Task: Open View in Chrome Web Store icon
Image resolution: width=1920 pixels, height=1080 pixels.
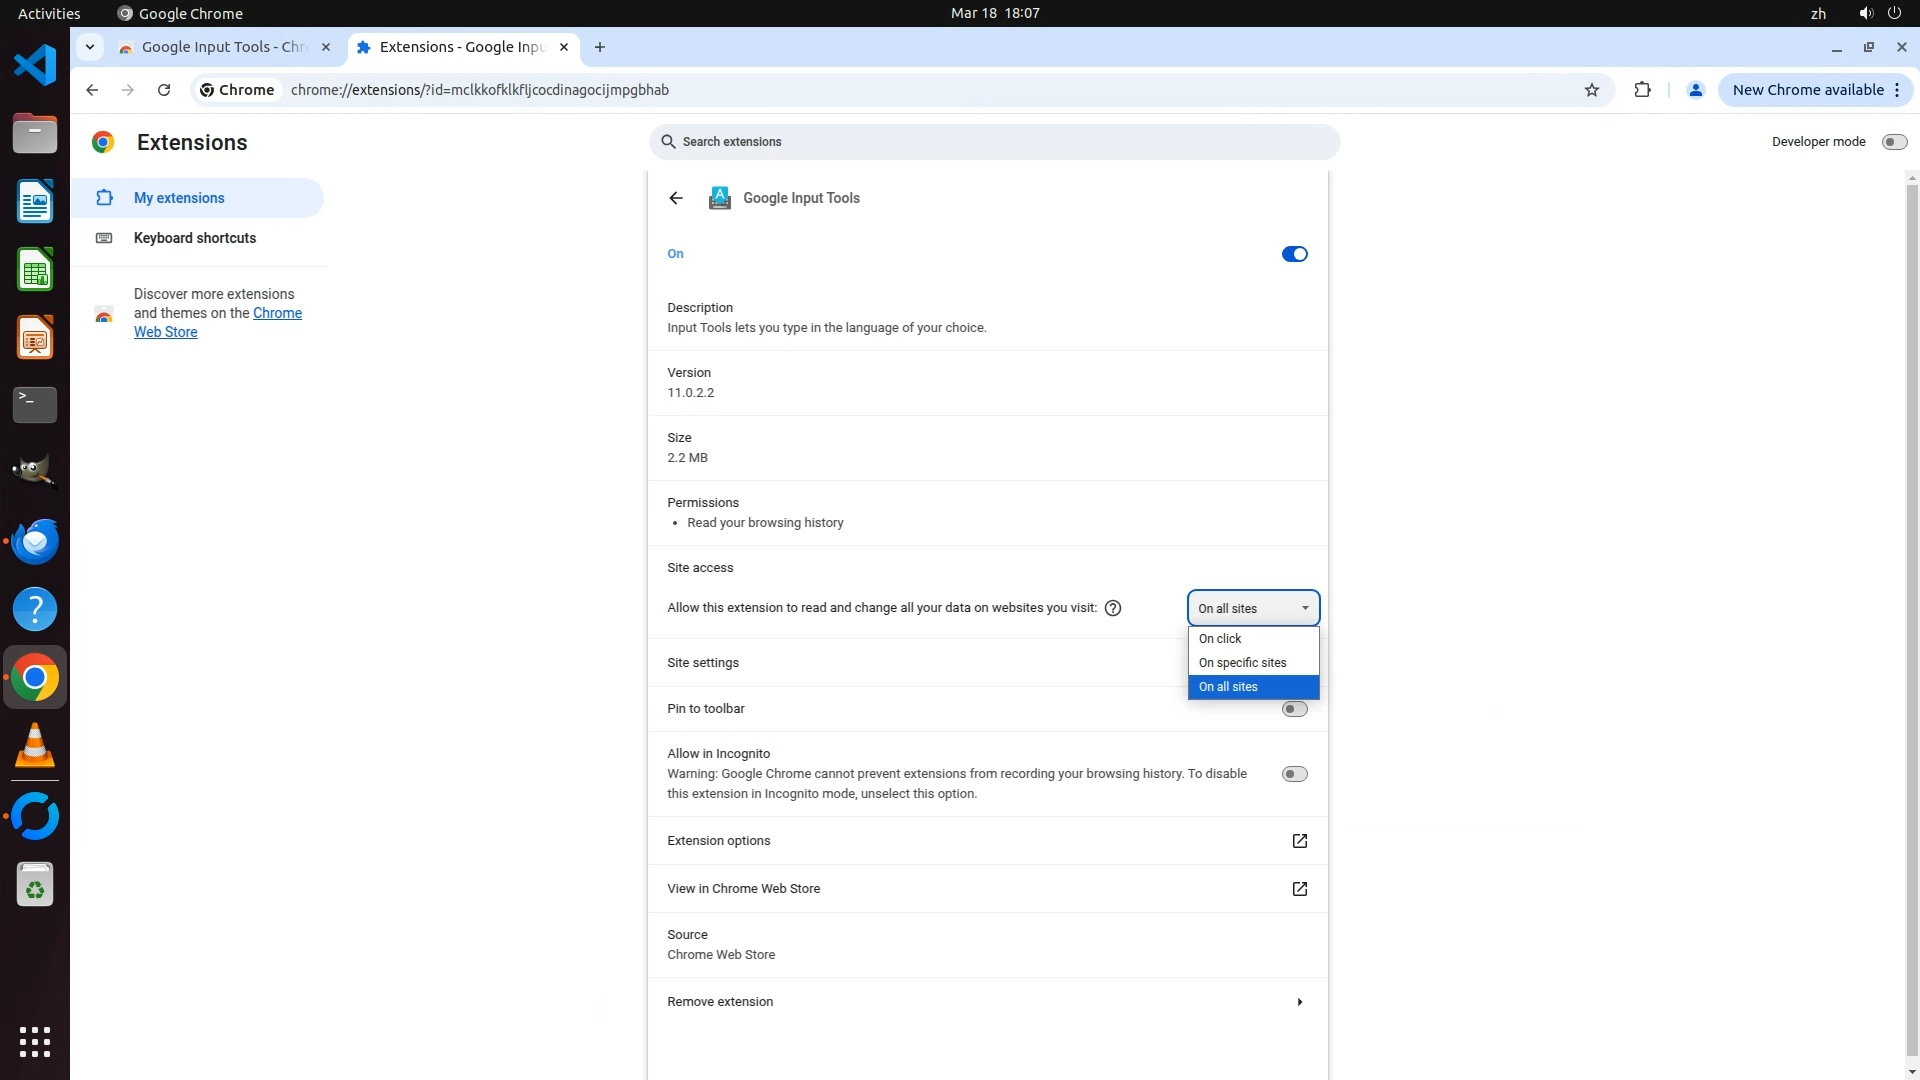Action: tap(1299, 889)
